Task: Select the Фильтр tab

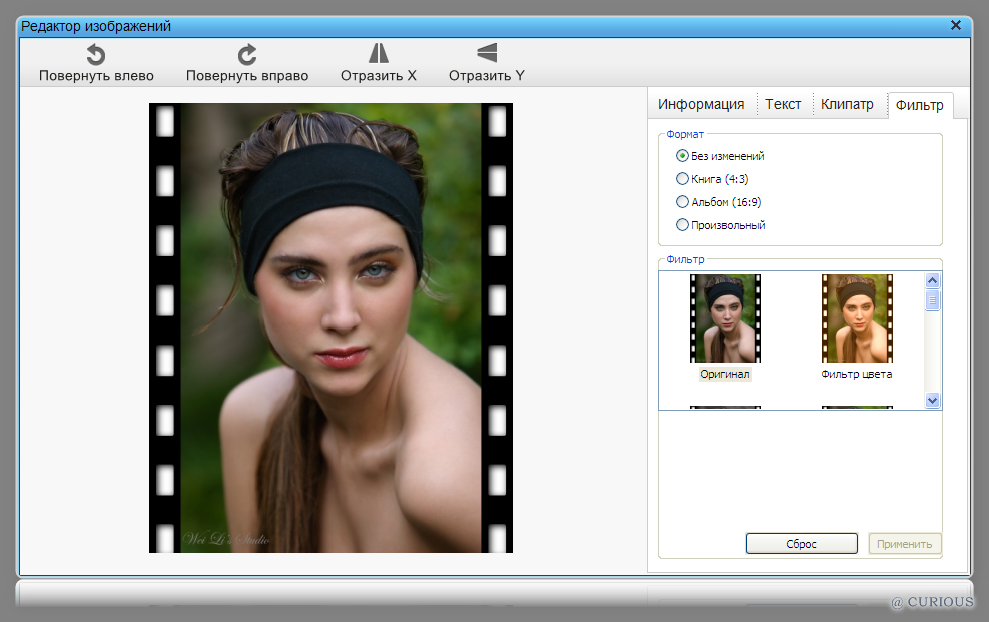Action: click(x=919, y=105)
